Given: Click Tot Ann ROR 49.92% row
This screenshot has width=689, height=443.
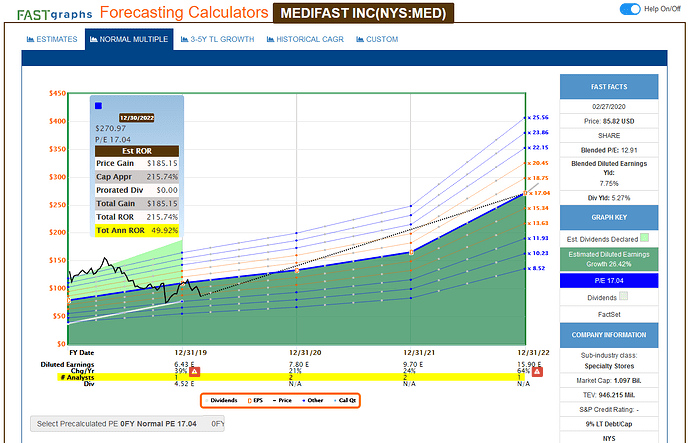Looking at the screenshot, I should click(x=137, y=230).
